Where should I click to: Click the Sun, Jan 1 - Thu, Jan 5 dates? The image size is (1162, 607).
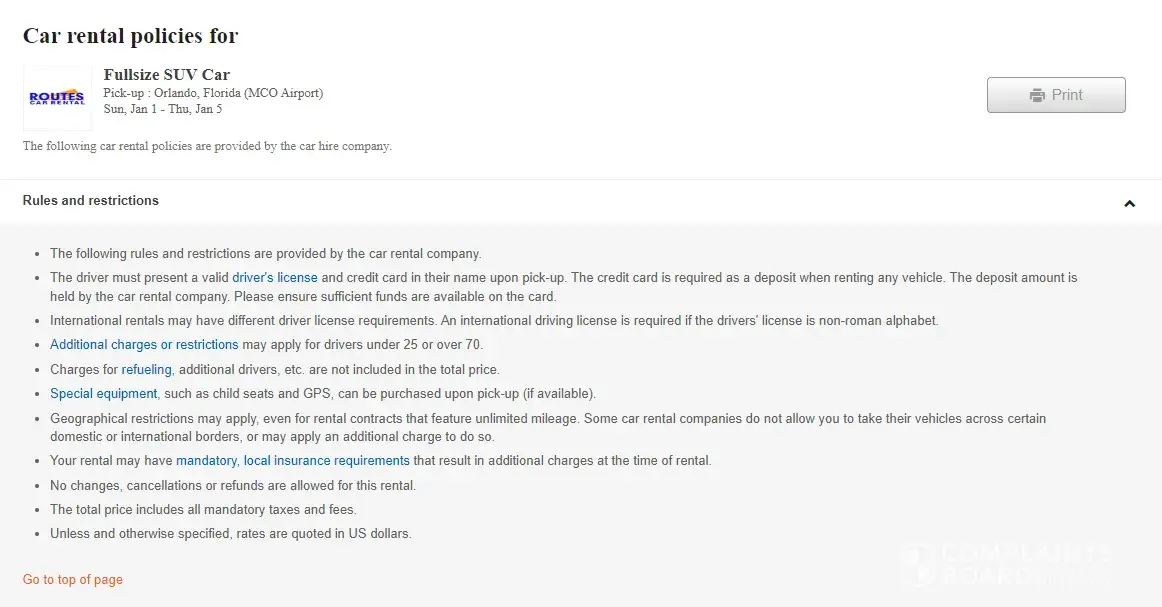(163, 109)
